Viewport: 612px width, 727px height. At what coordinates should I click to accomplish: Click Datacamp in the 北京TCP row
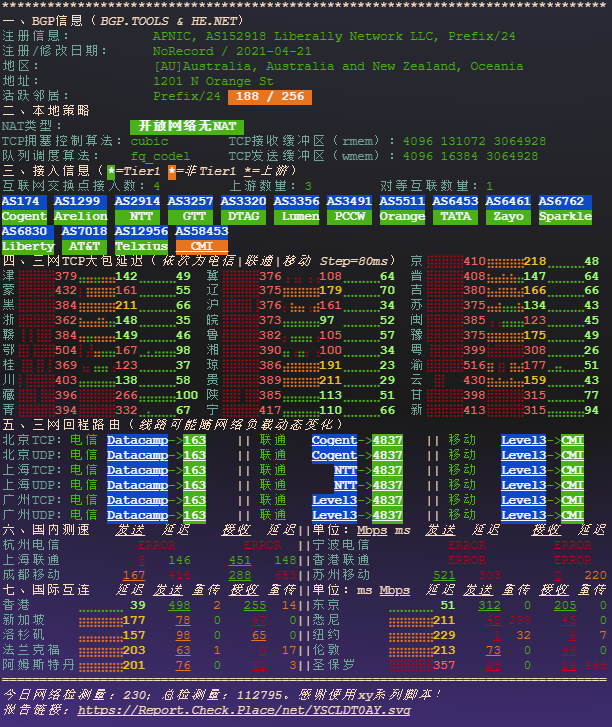(137, 440)
